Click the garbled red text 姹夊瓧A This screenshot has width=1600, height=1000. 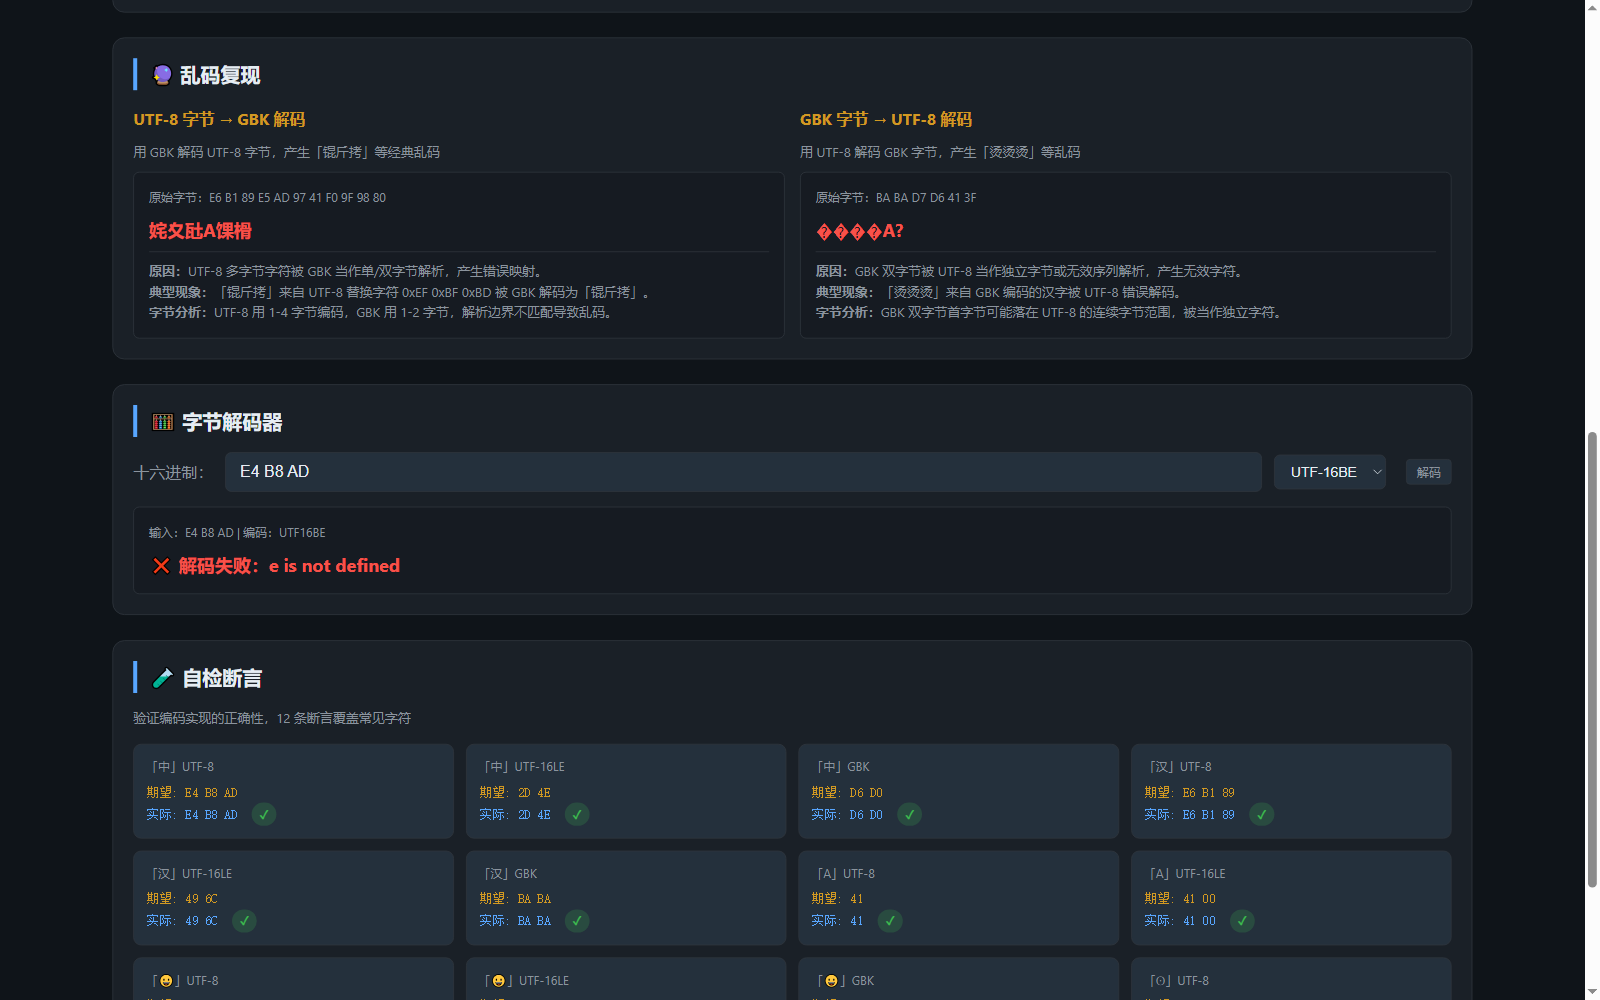tap(200, 231)
